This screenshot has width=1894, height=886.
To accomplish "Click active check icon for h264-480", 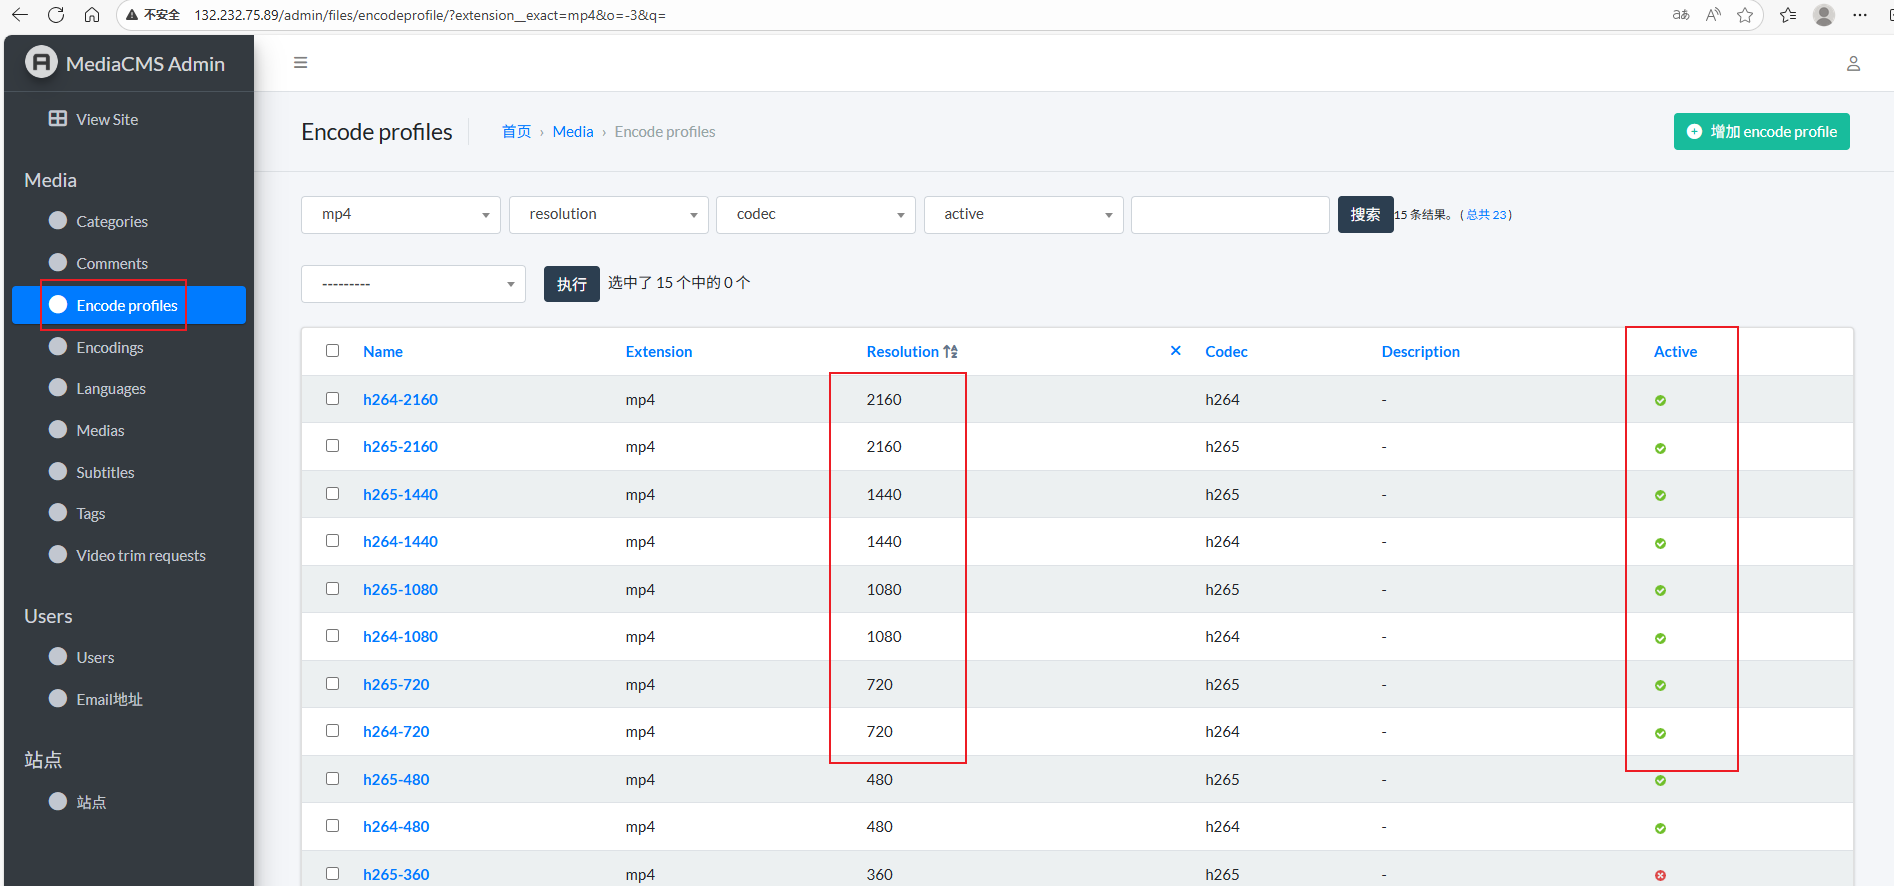I will [x=1660, y=828].
